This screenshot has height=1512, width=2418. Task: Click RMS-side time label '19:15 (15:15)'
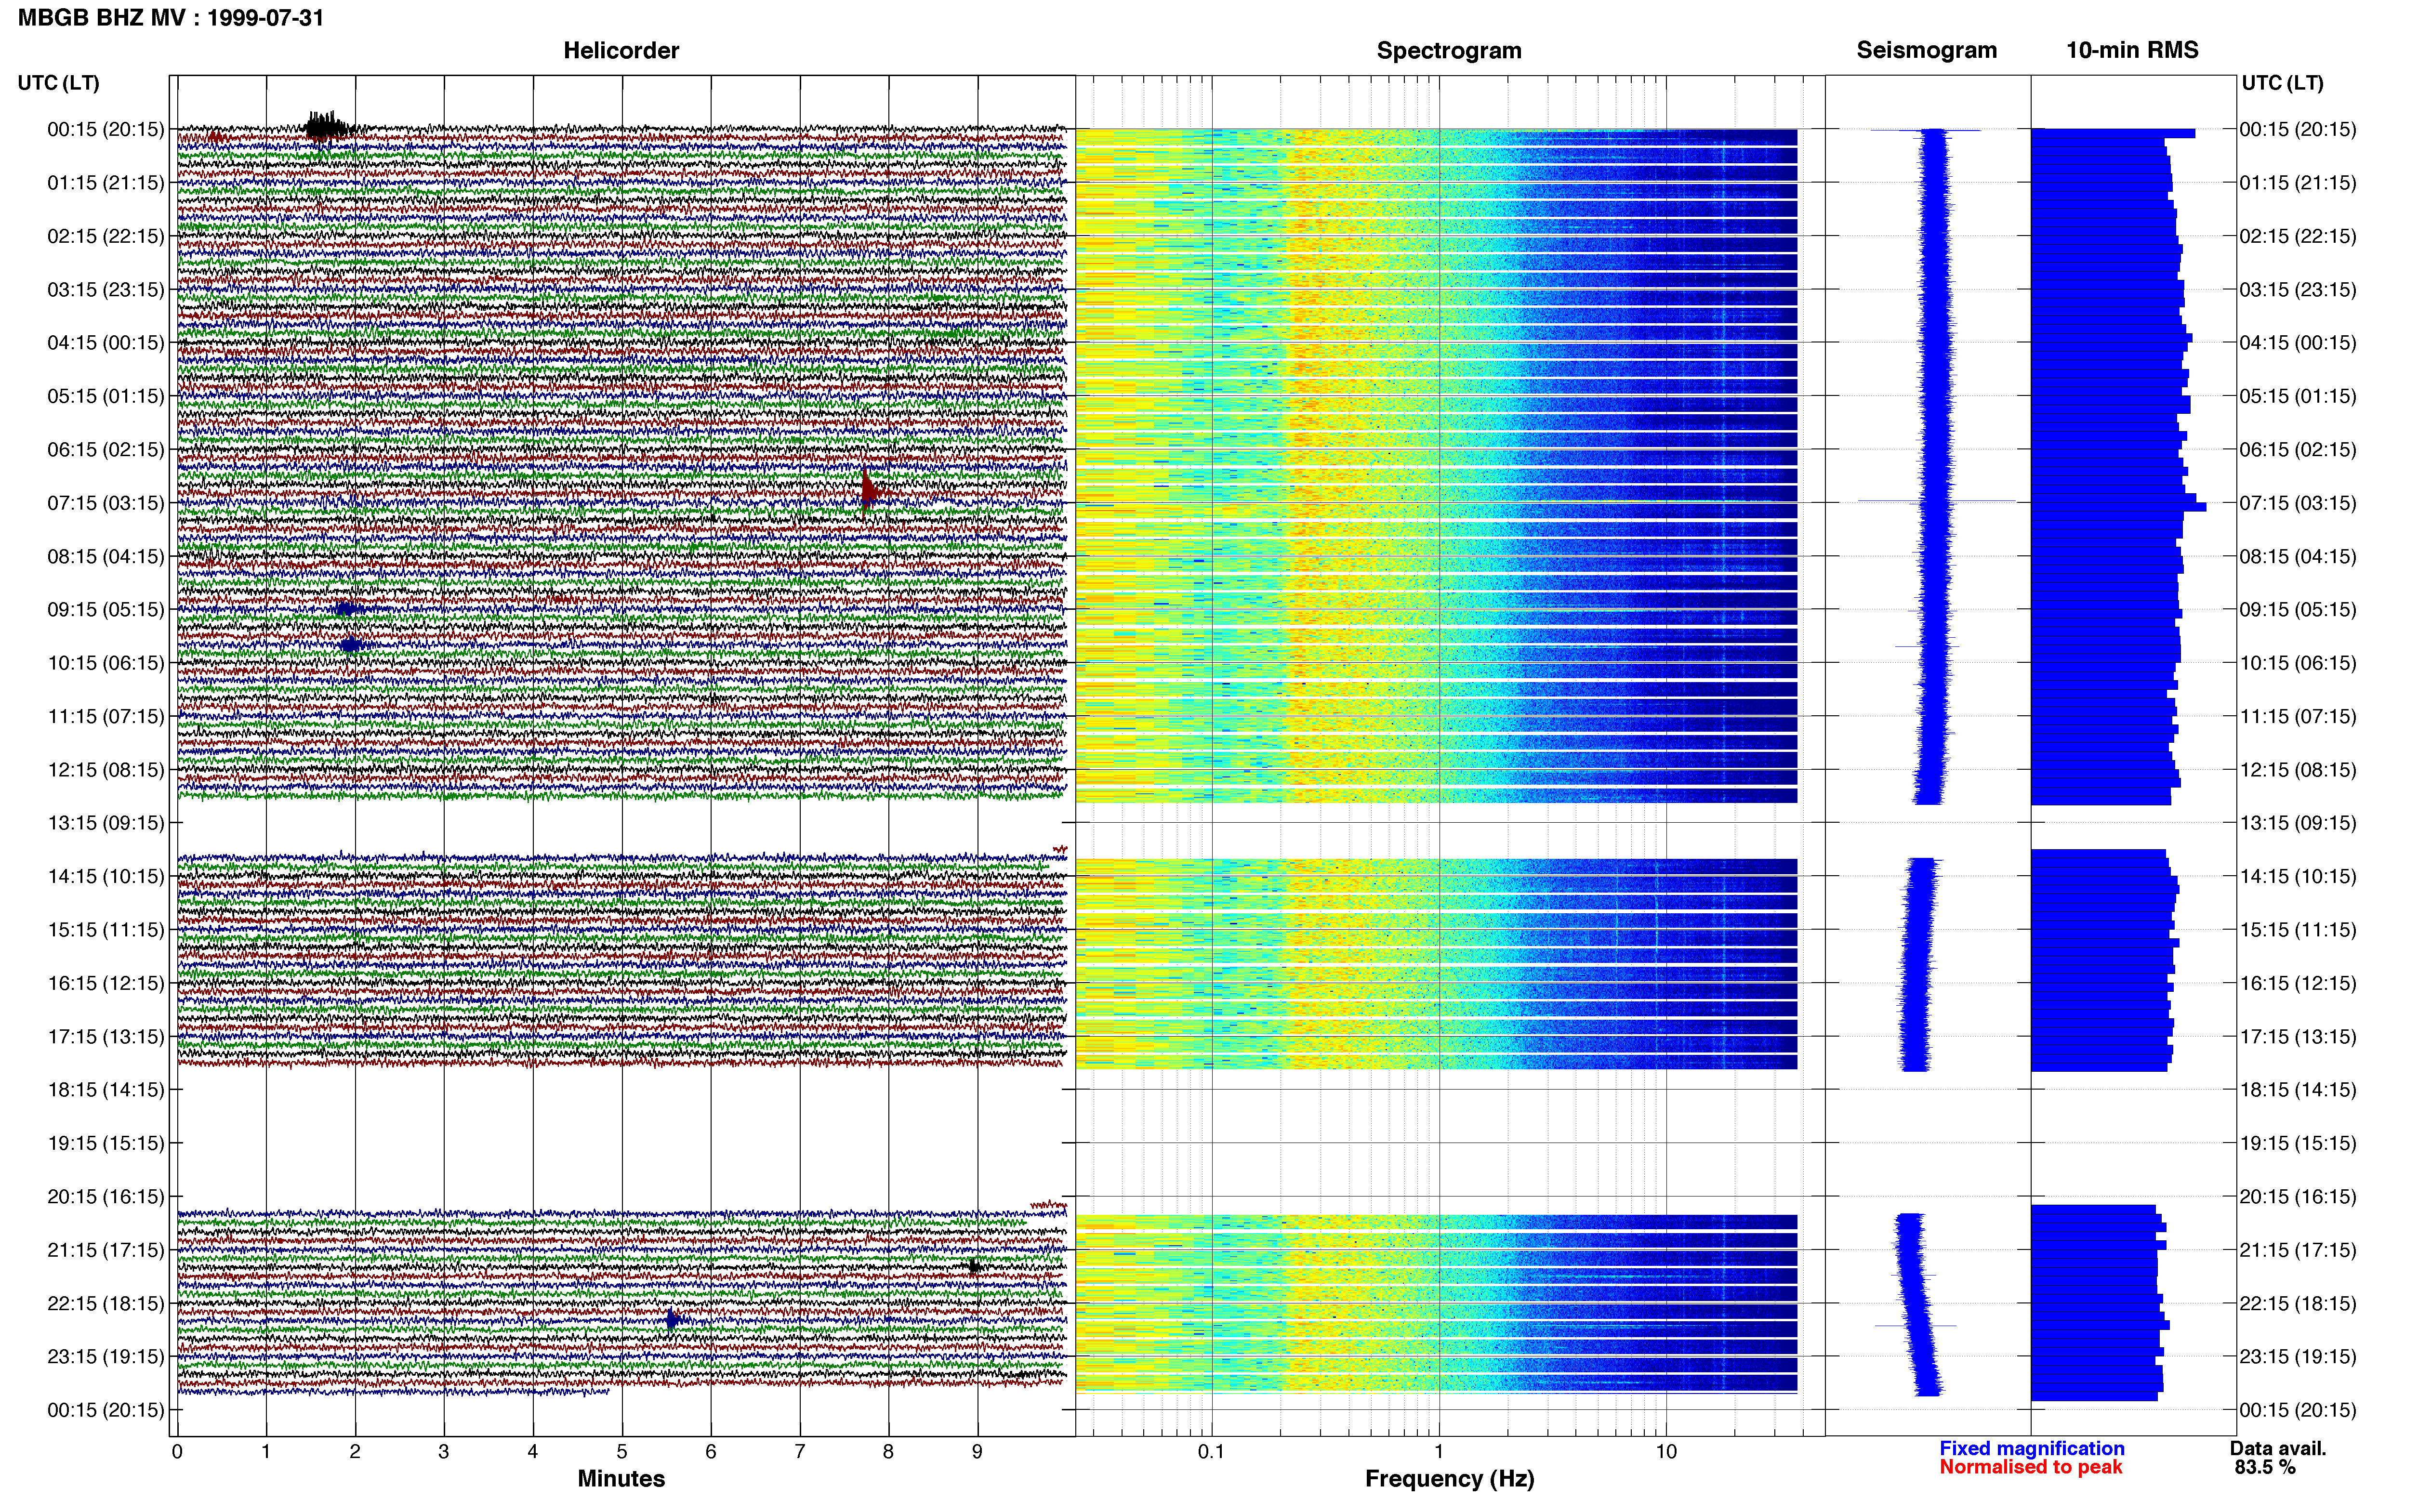click(x=2298, y=1143)
